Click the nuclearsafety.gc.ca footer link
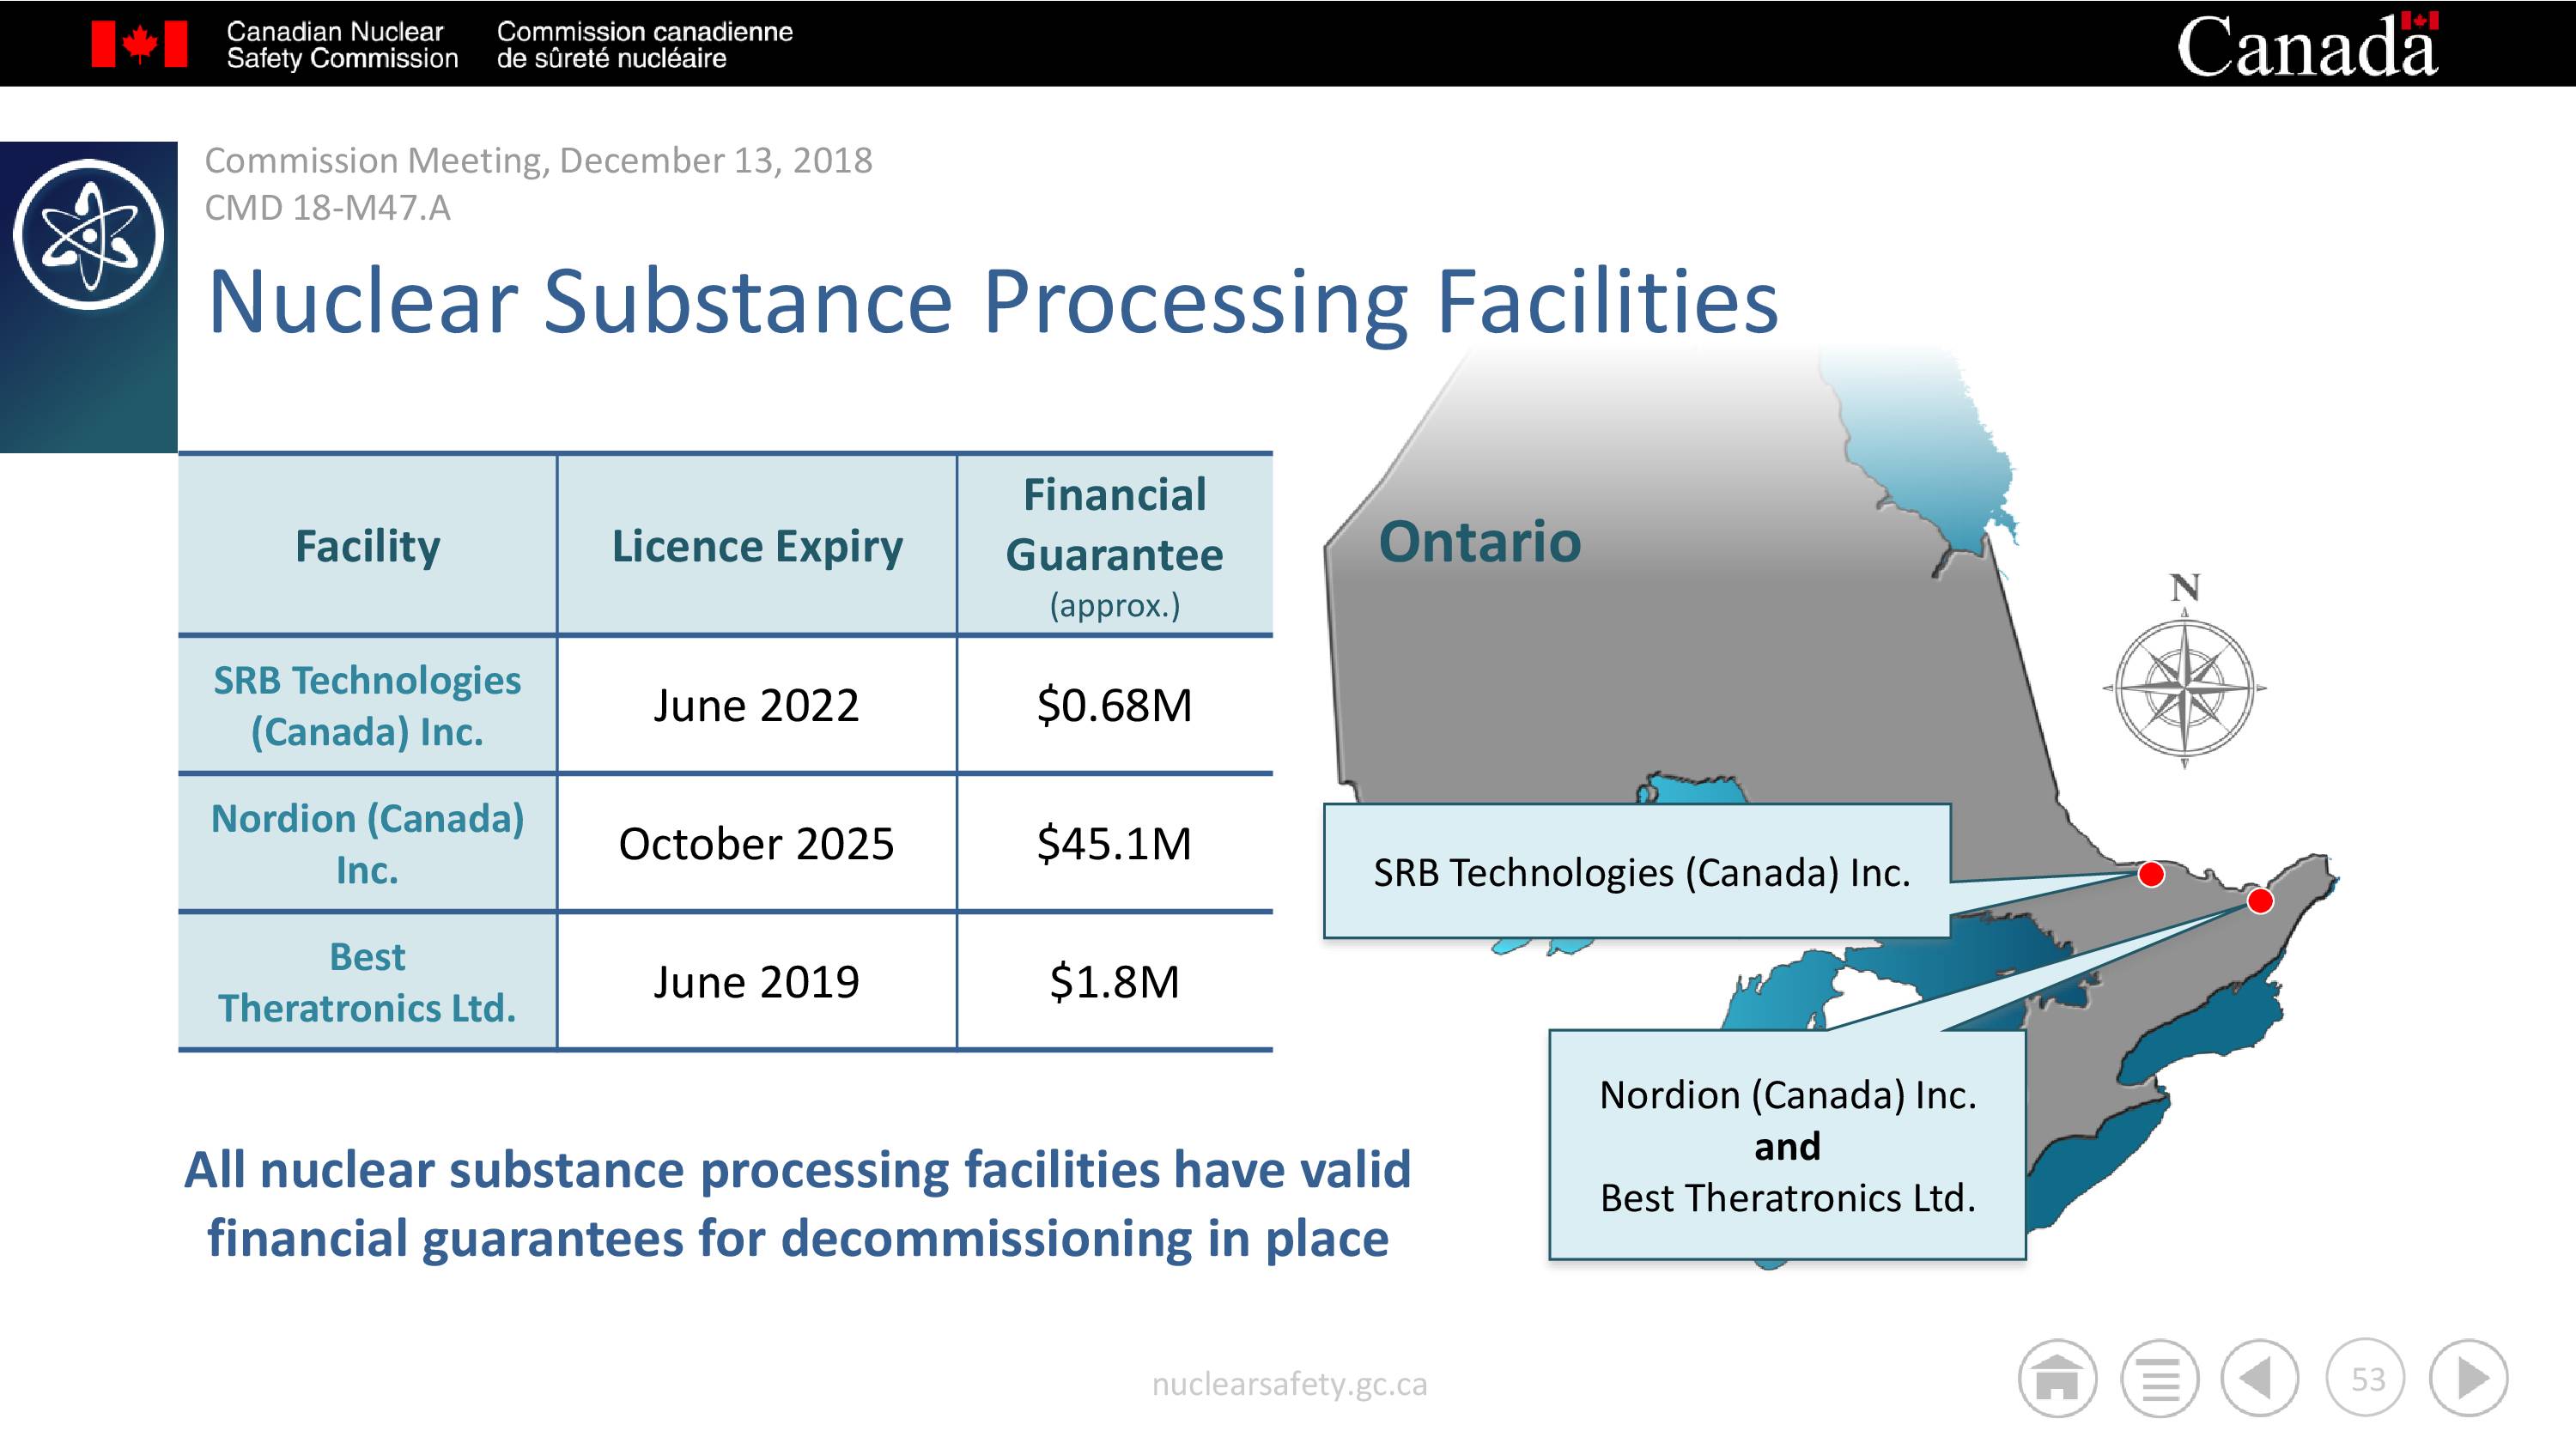The width and height of the screenshot is (2576, 1449). click(x=1289, y=1384)
